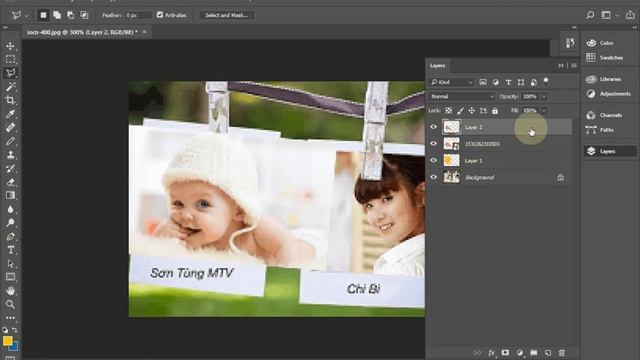The image size is (640, 360).
Task: Click the Select and Mask button
Action: click(227, 15)
